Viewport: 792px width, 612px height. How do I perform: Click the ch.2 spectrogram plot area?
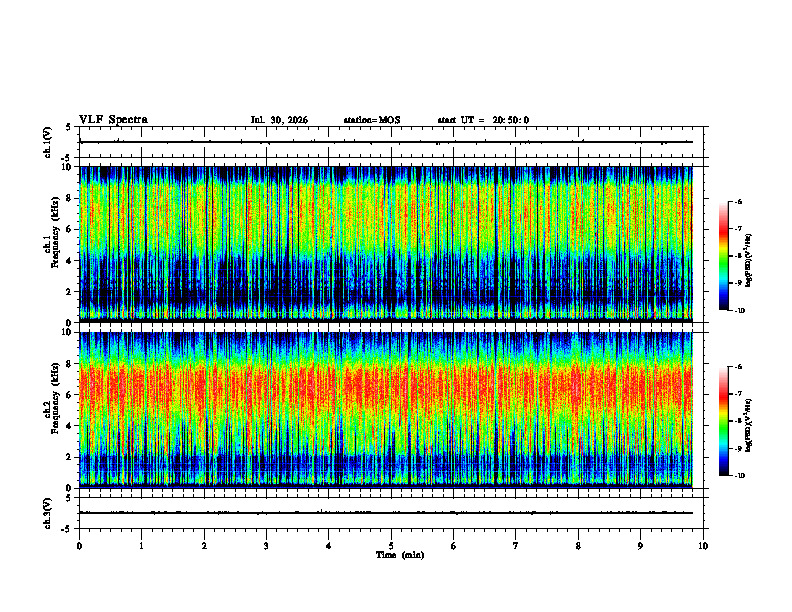pyautogui.click(x=386, y=410)
